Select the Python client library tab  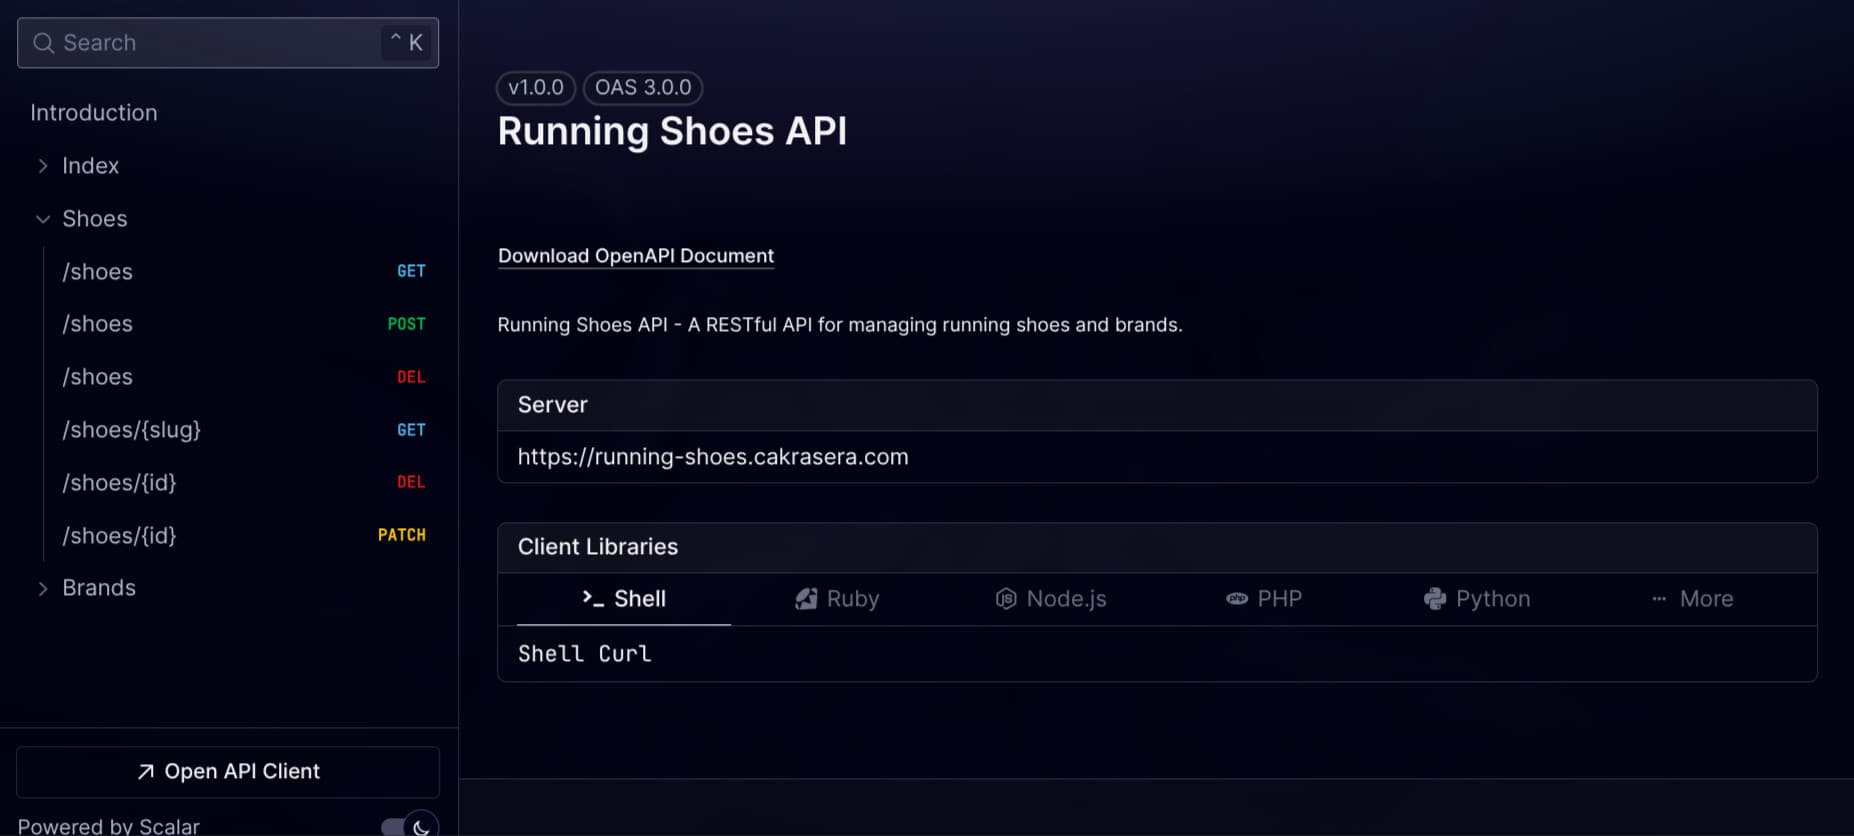coord(1477,599)
